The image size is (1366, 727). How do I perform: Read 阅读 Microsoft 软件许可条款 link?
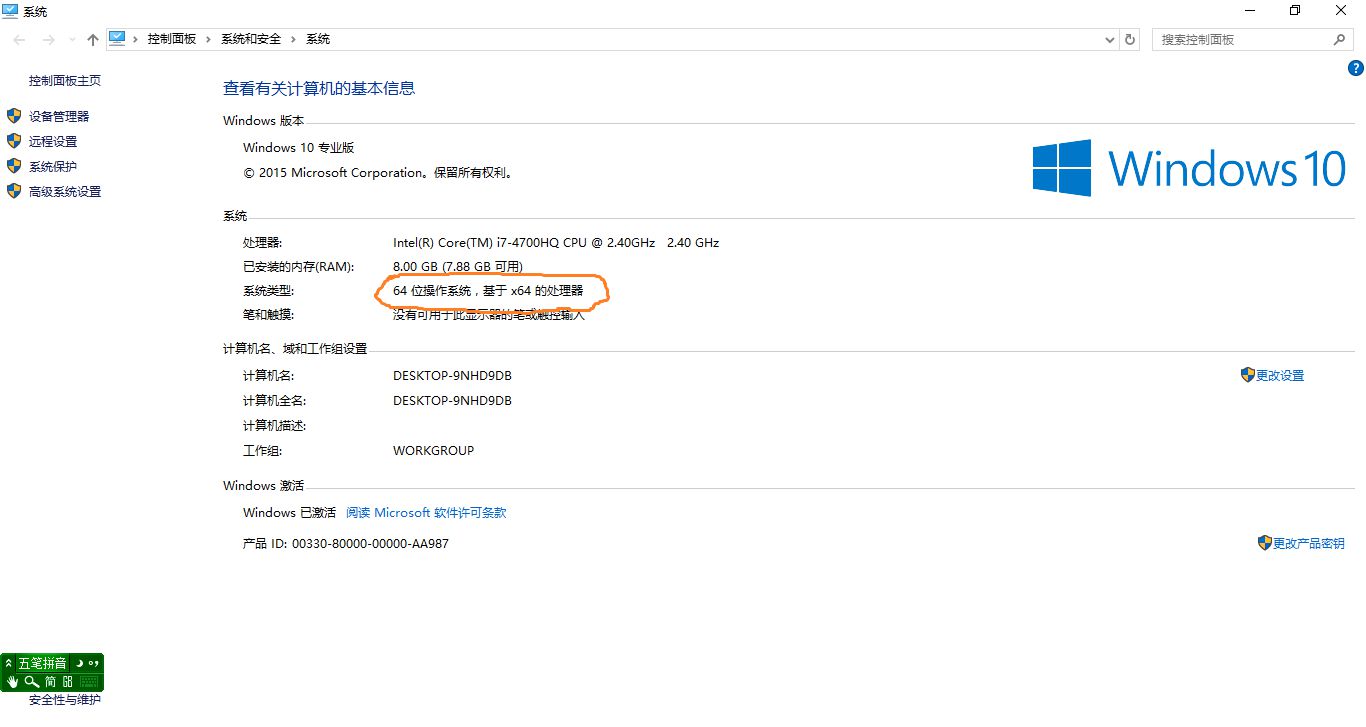click(426, 512)
